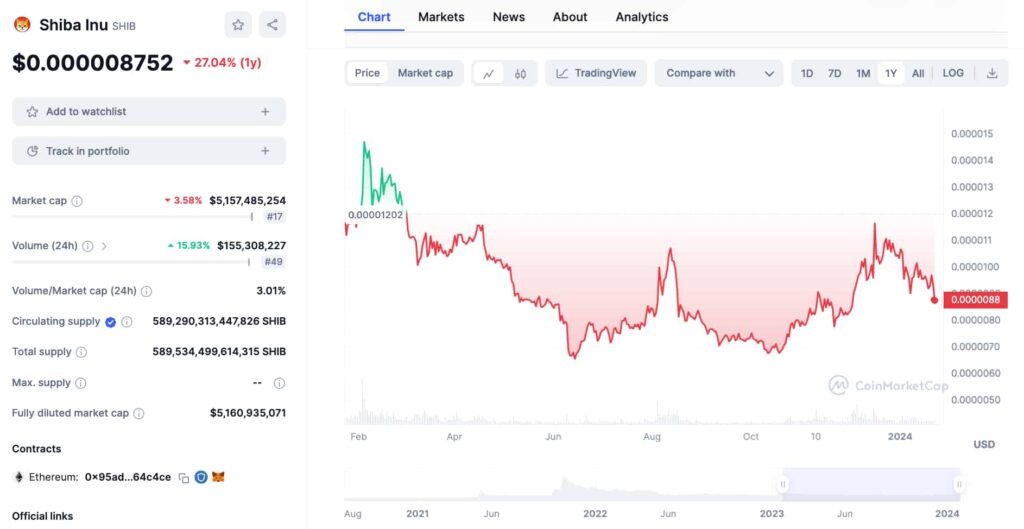This screenshot has height=529, width=1024.
Task: Click Add to watchlist button
Action: (x=149, y=112)
